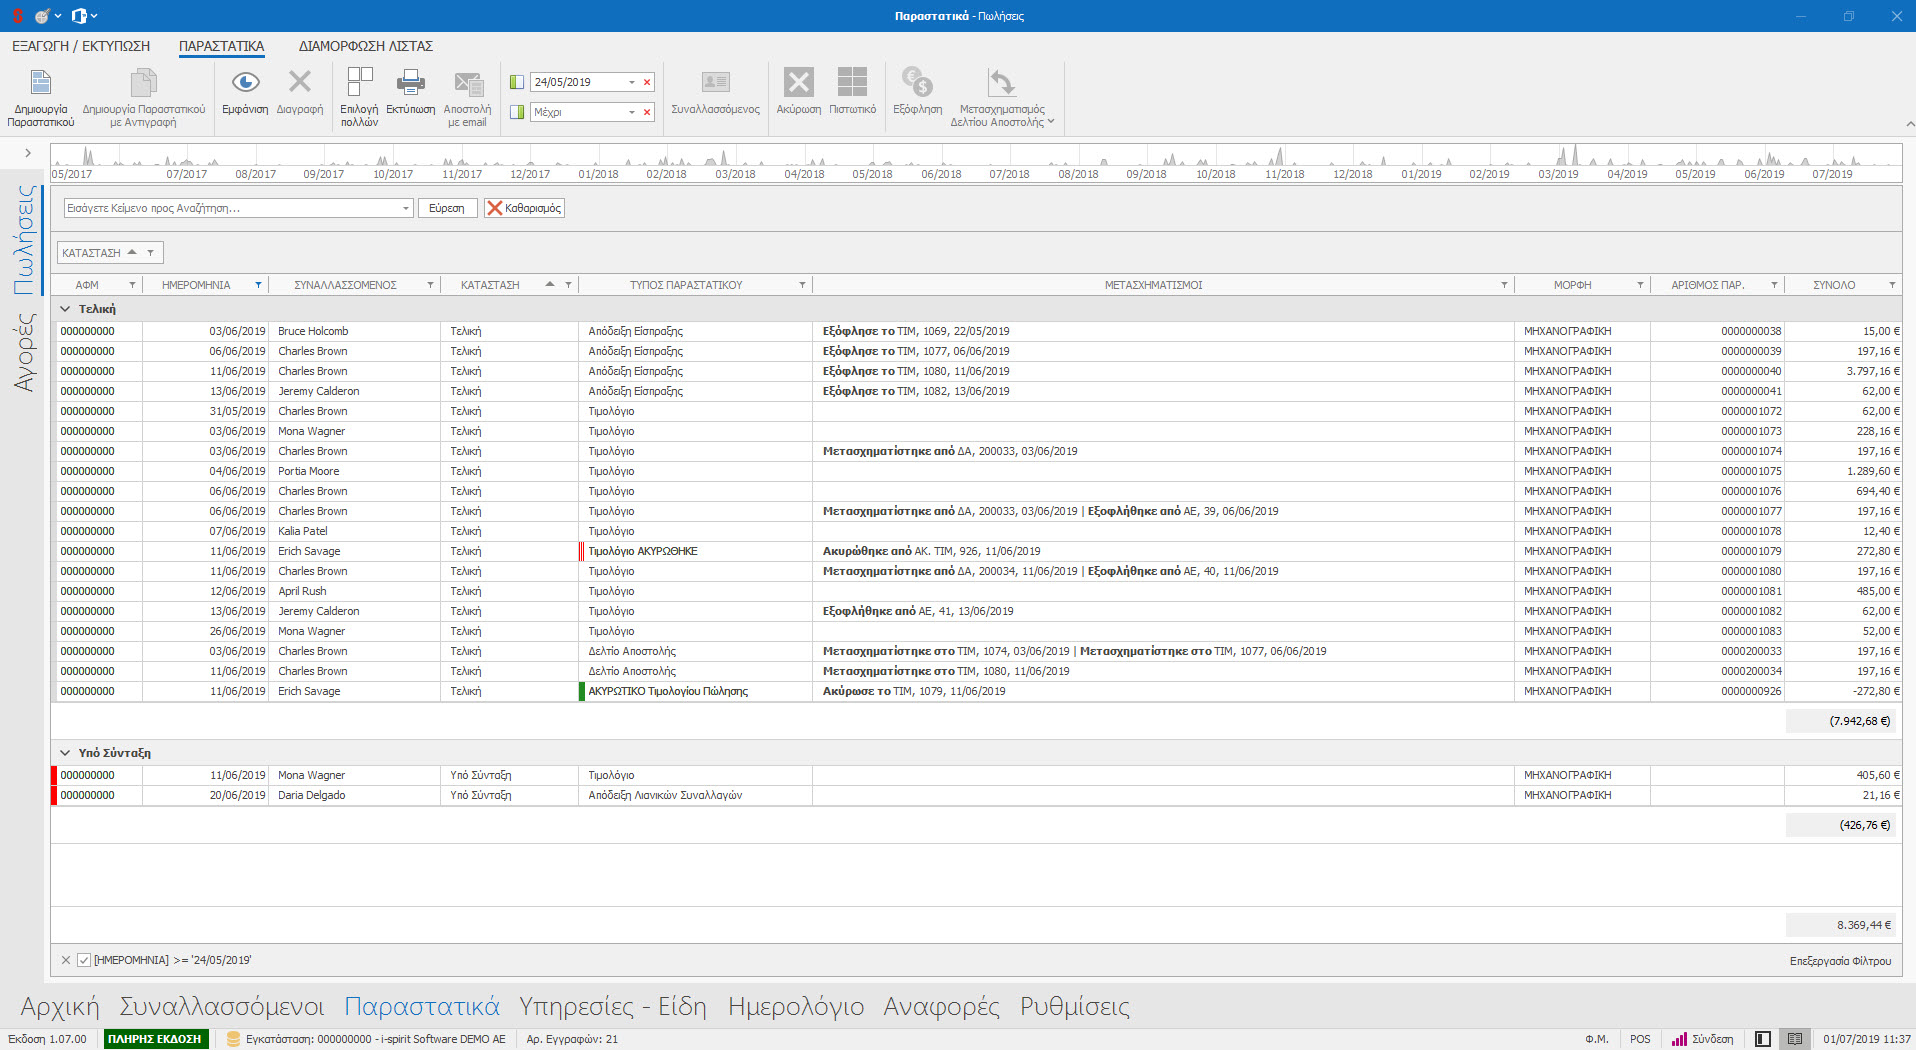Click the Ακύρωση cancel icon
Screen dimensions: 1916x1050
click(x=798, y=83)
